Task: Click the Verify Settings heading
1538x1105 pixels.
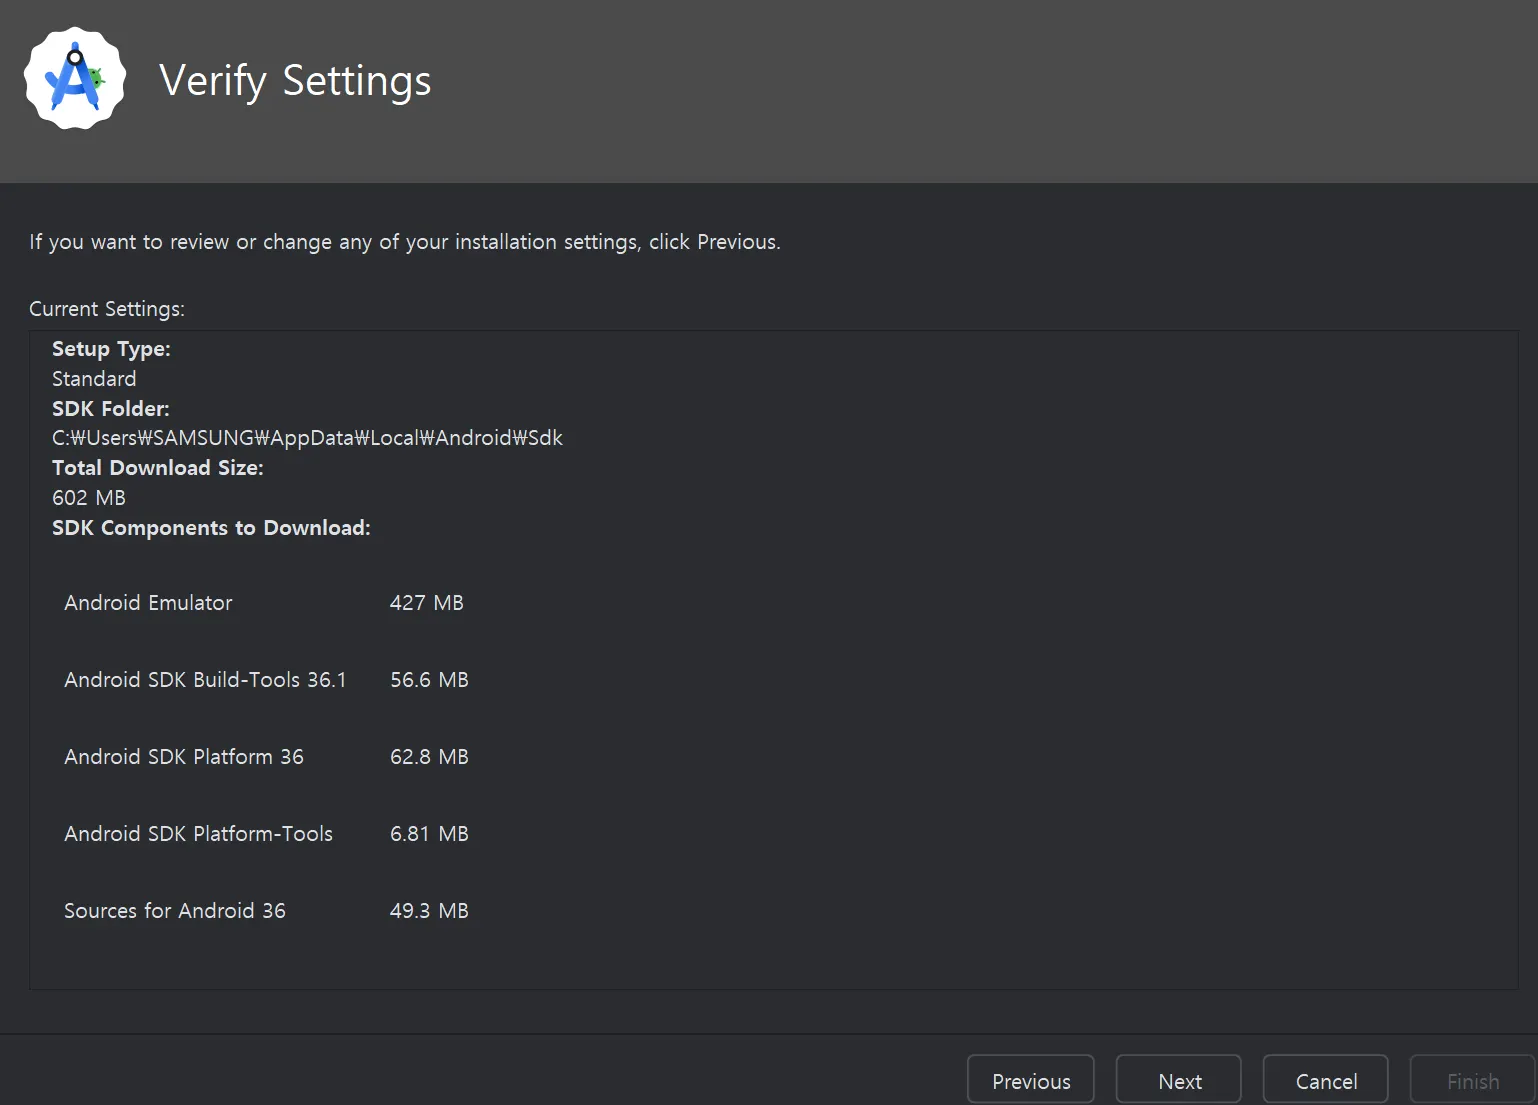Action: coord(295,80)
